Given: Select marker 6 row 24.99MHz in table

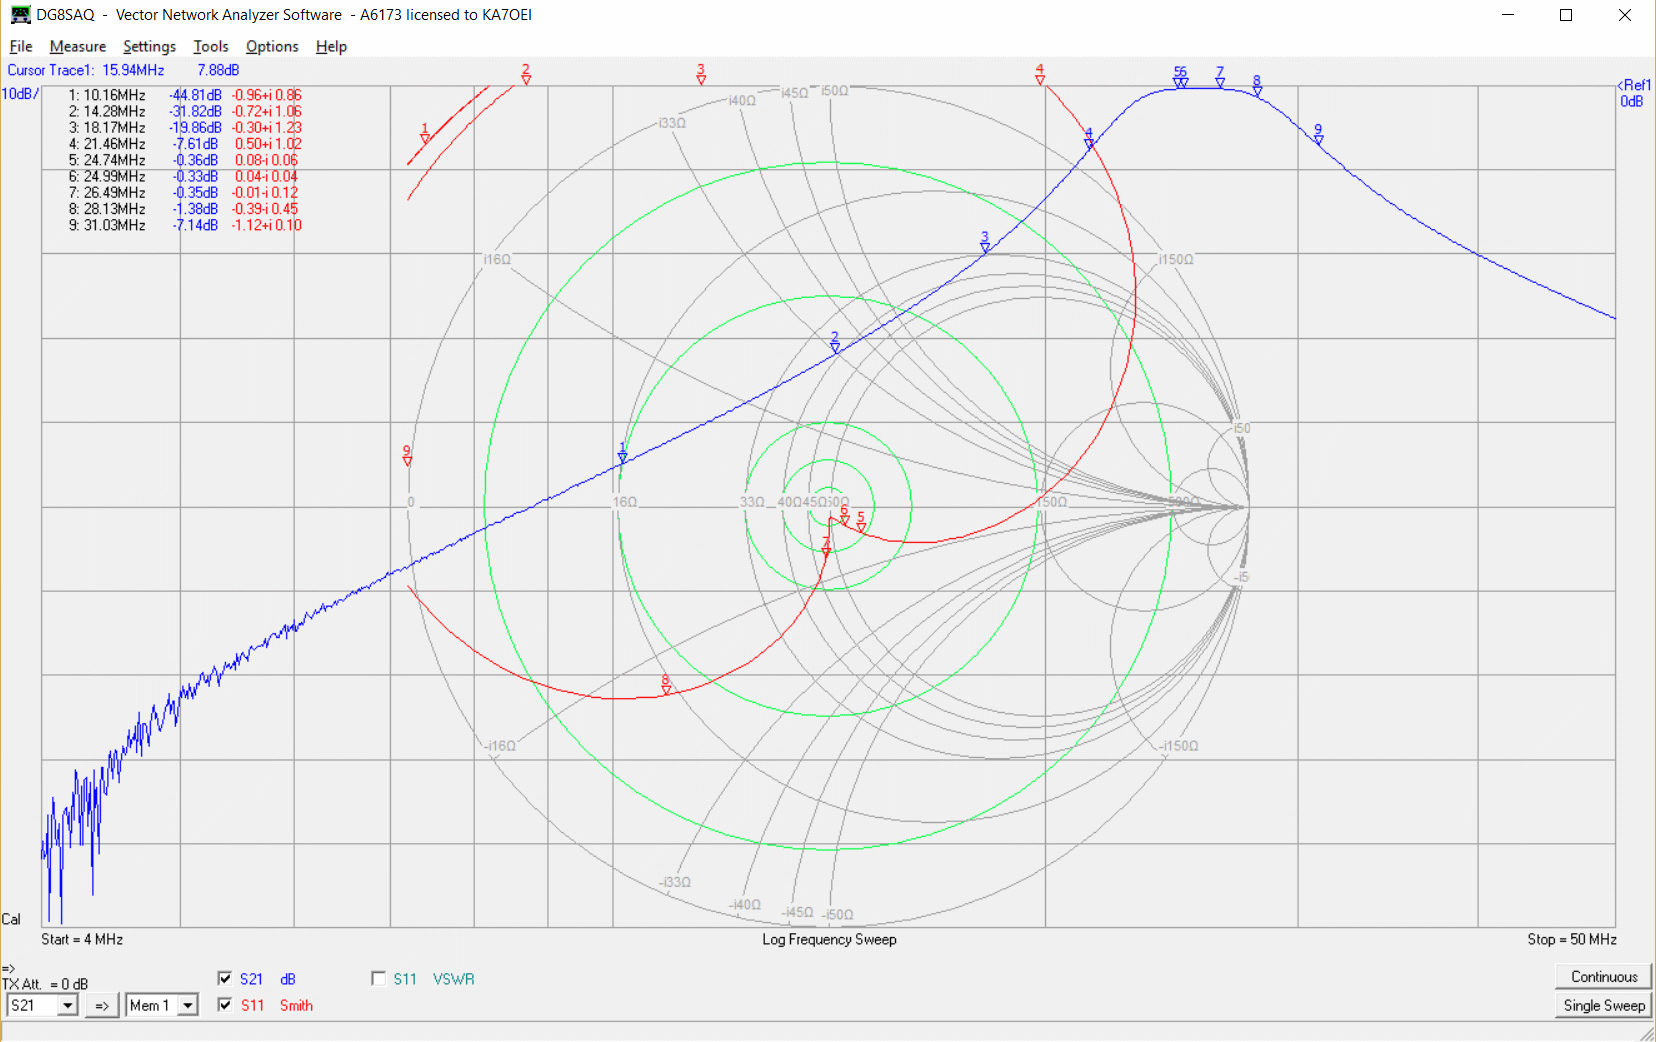Looking at the screenshot, I should click(x=185, y=176).
